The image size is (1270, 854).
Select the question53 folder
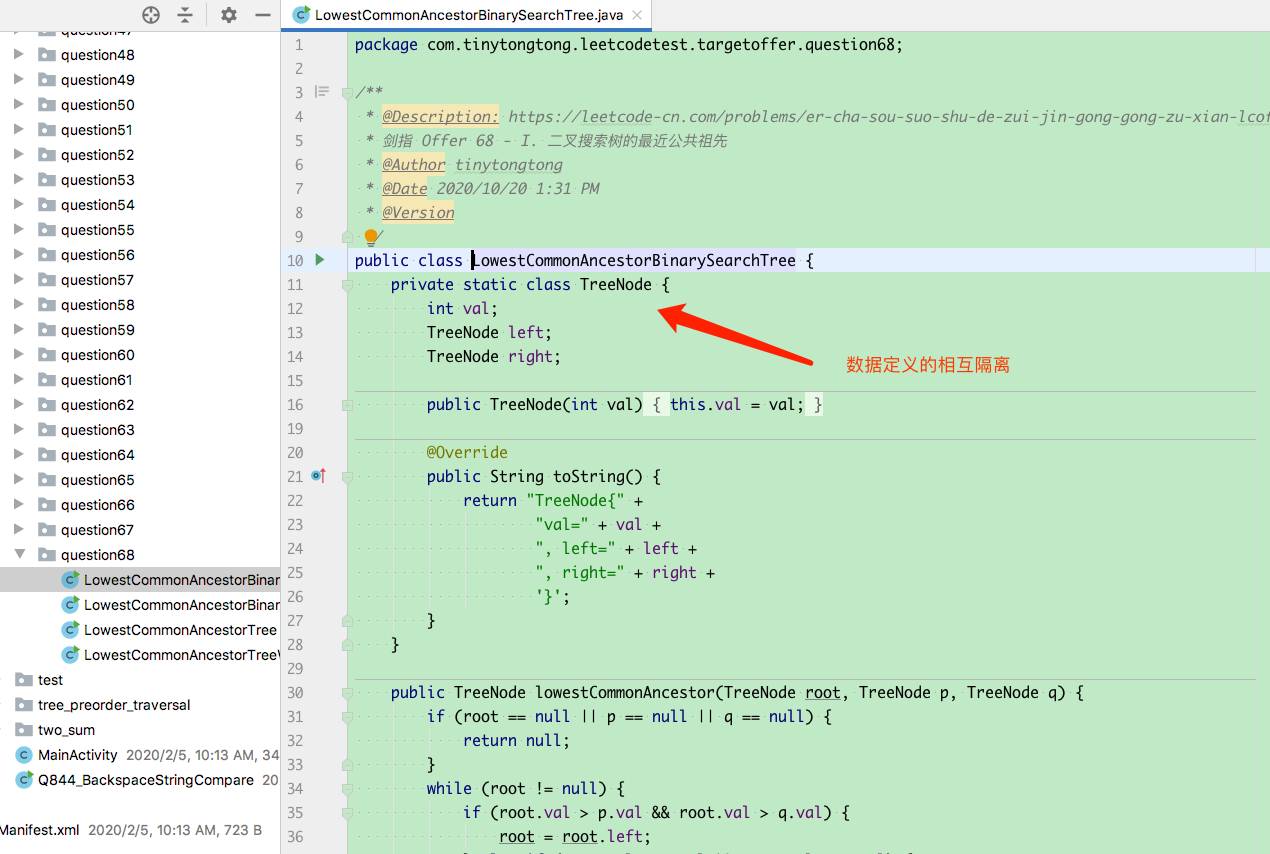(98, 180)
